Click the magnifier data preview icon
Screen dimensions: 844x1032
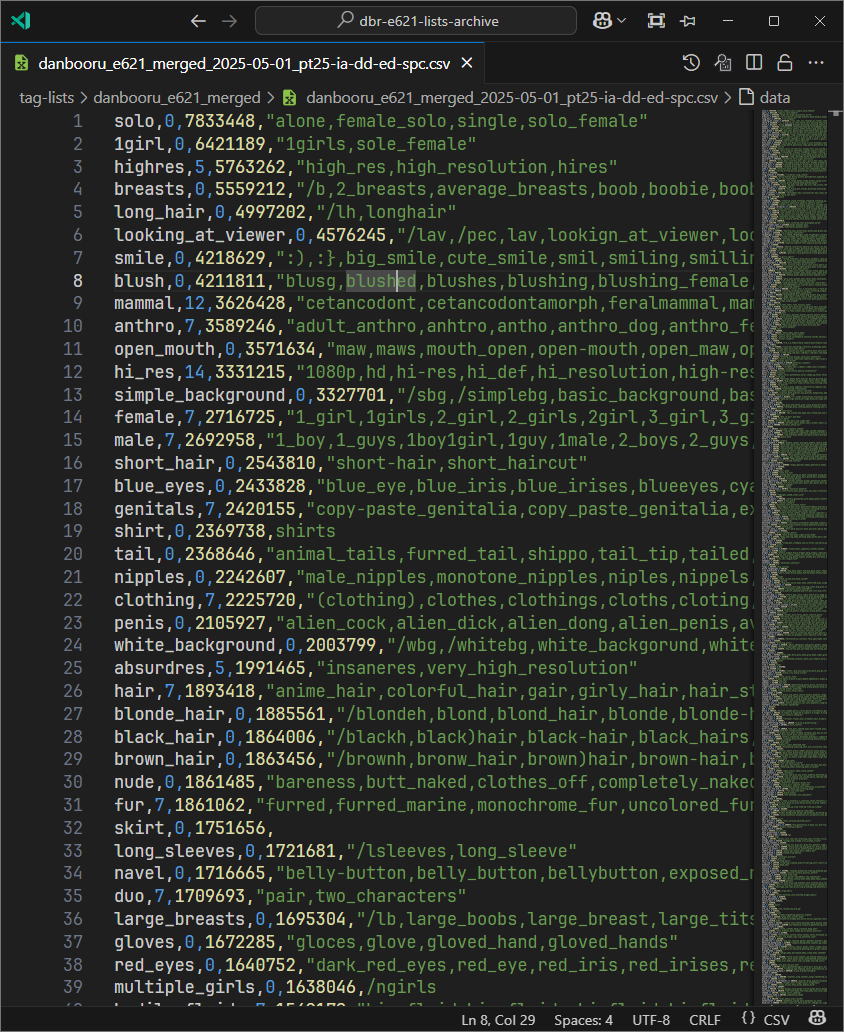(723, 63)
